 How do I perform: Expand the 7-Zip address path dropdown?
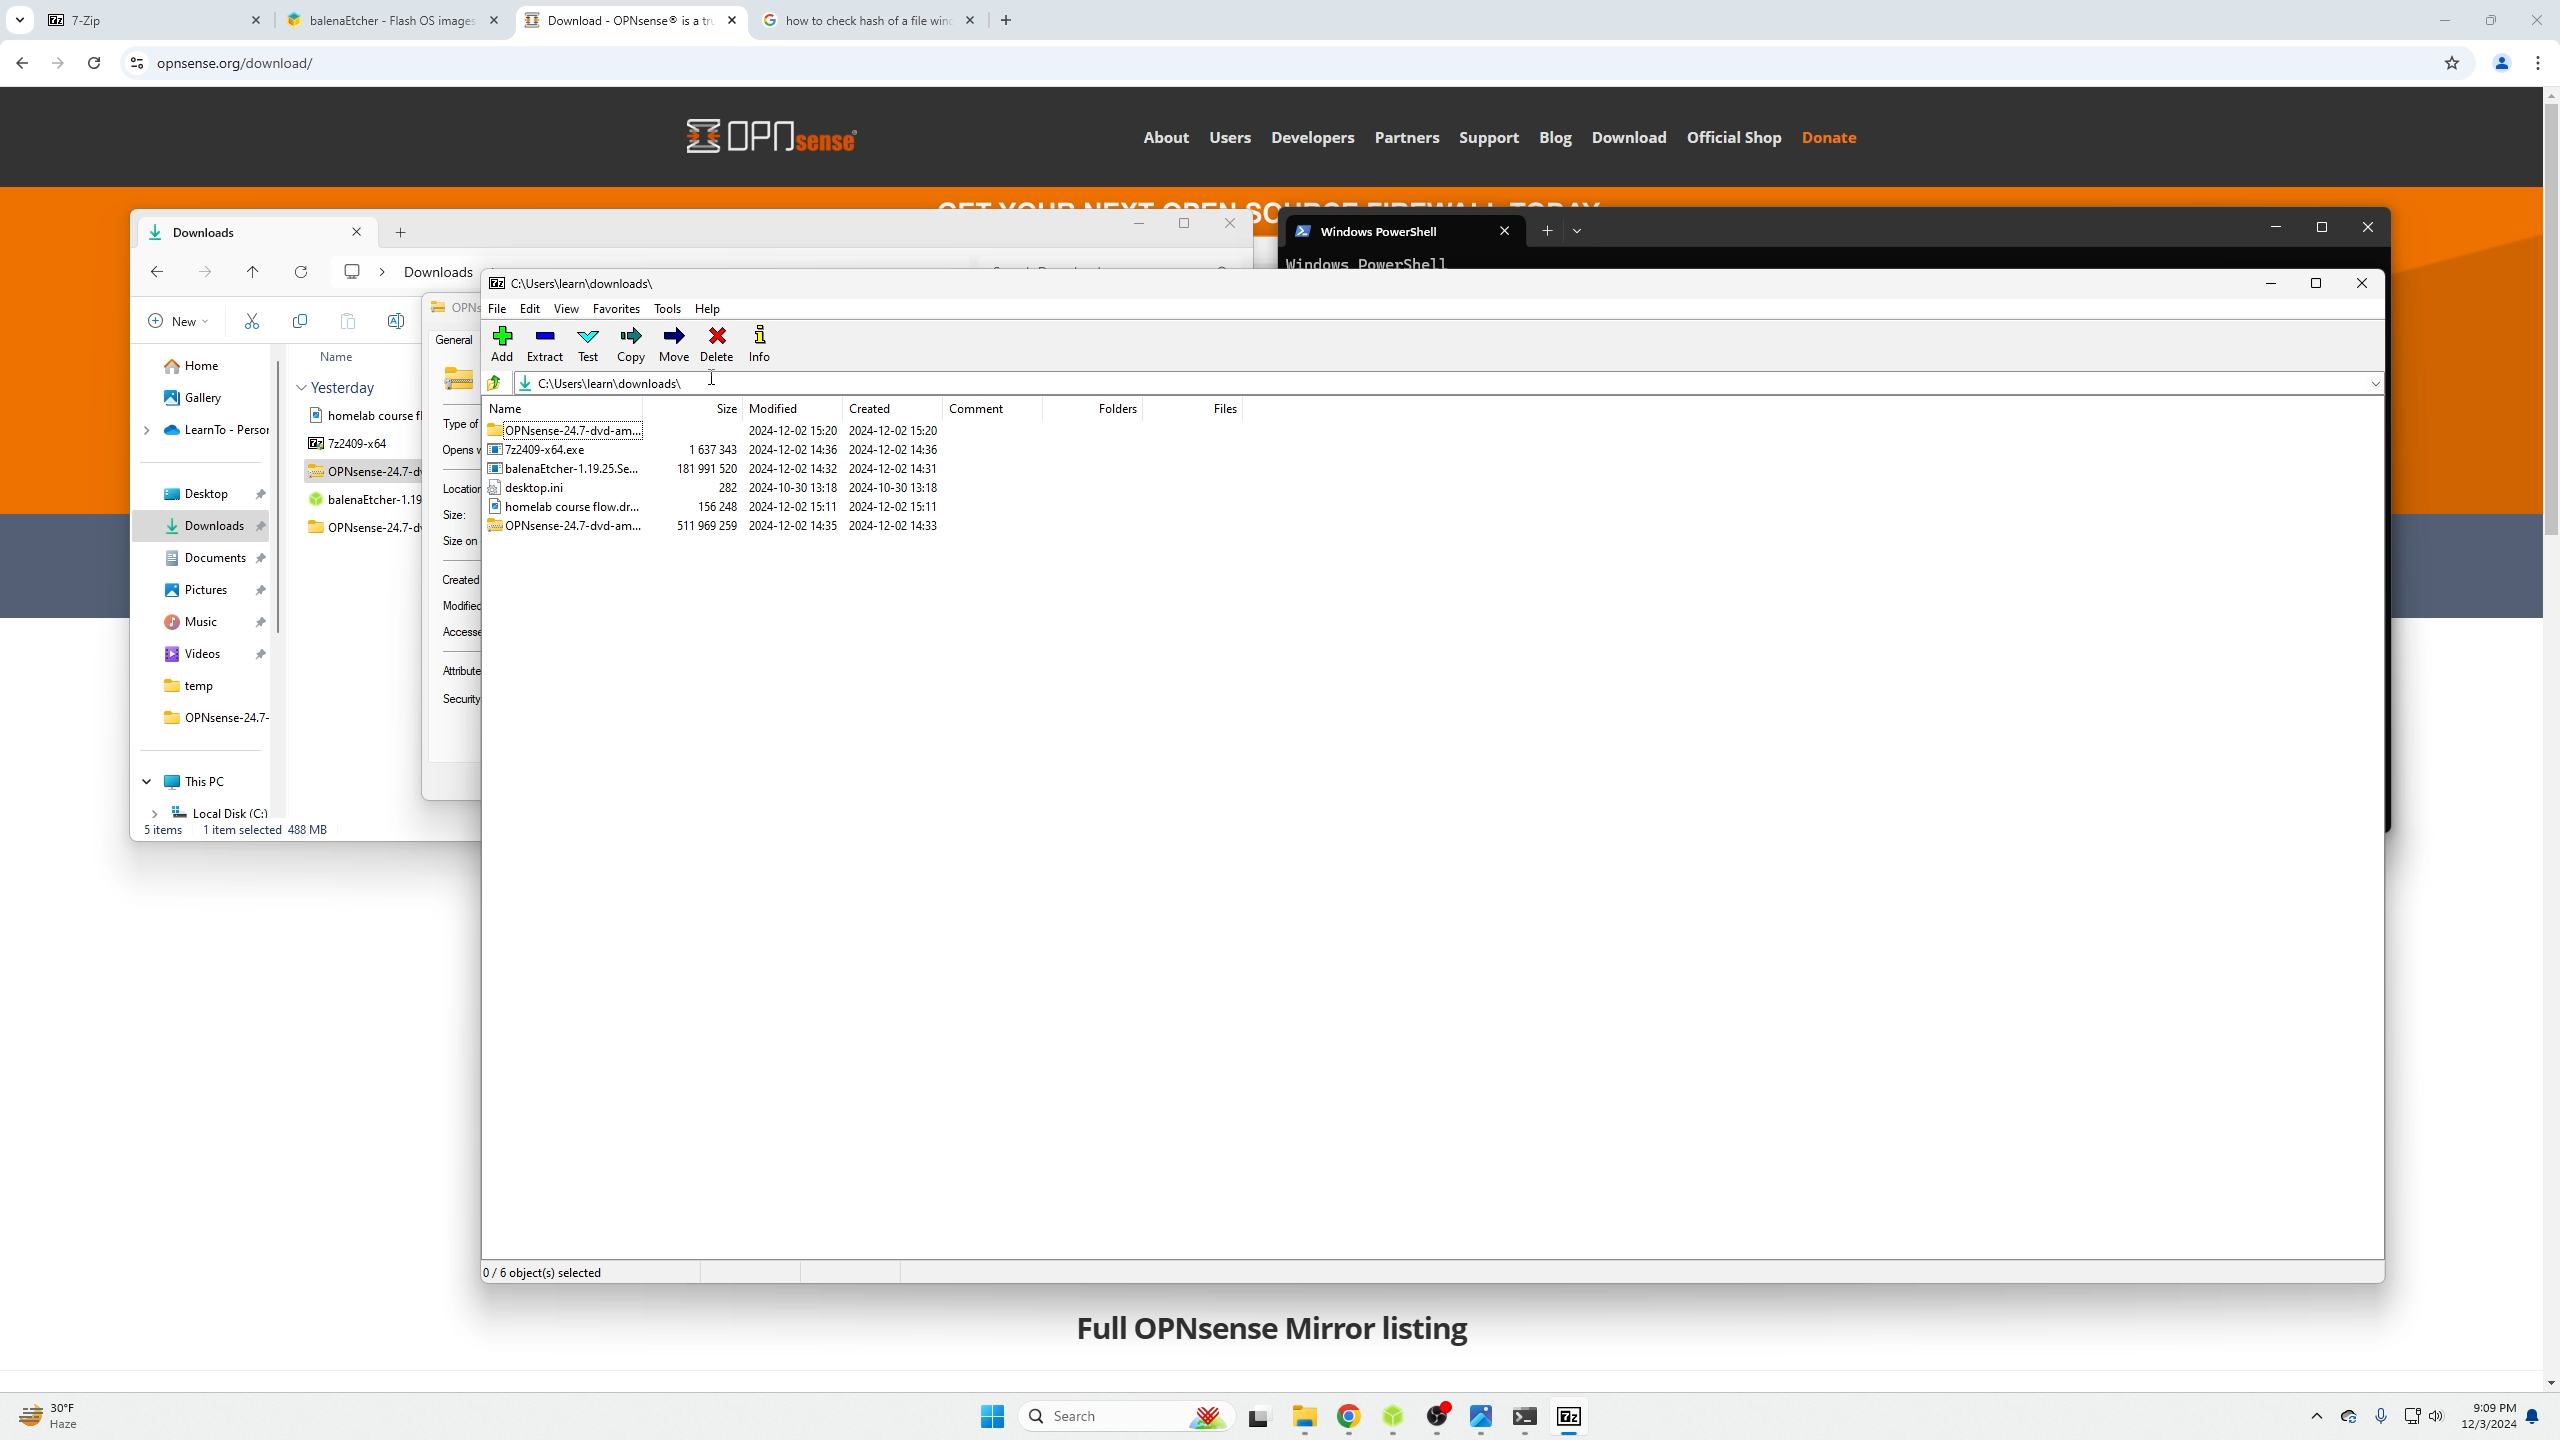coord(2374,383)
